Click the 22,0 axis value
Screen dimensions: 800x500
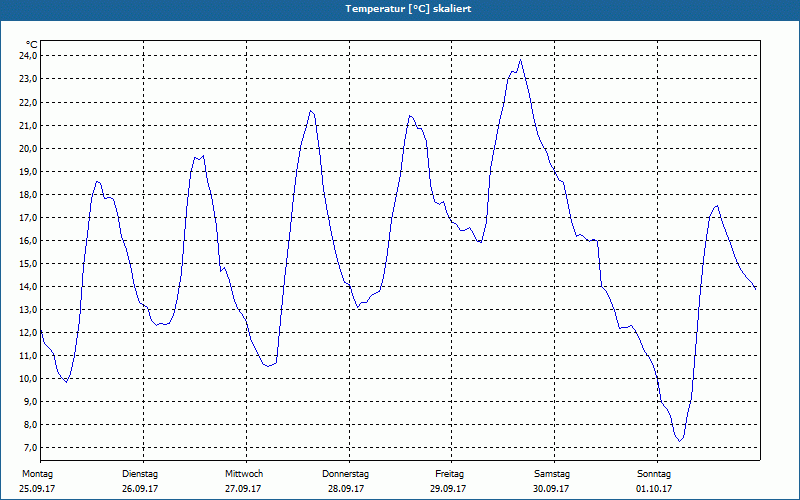(28, 102)
